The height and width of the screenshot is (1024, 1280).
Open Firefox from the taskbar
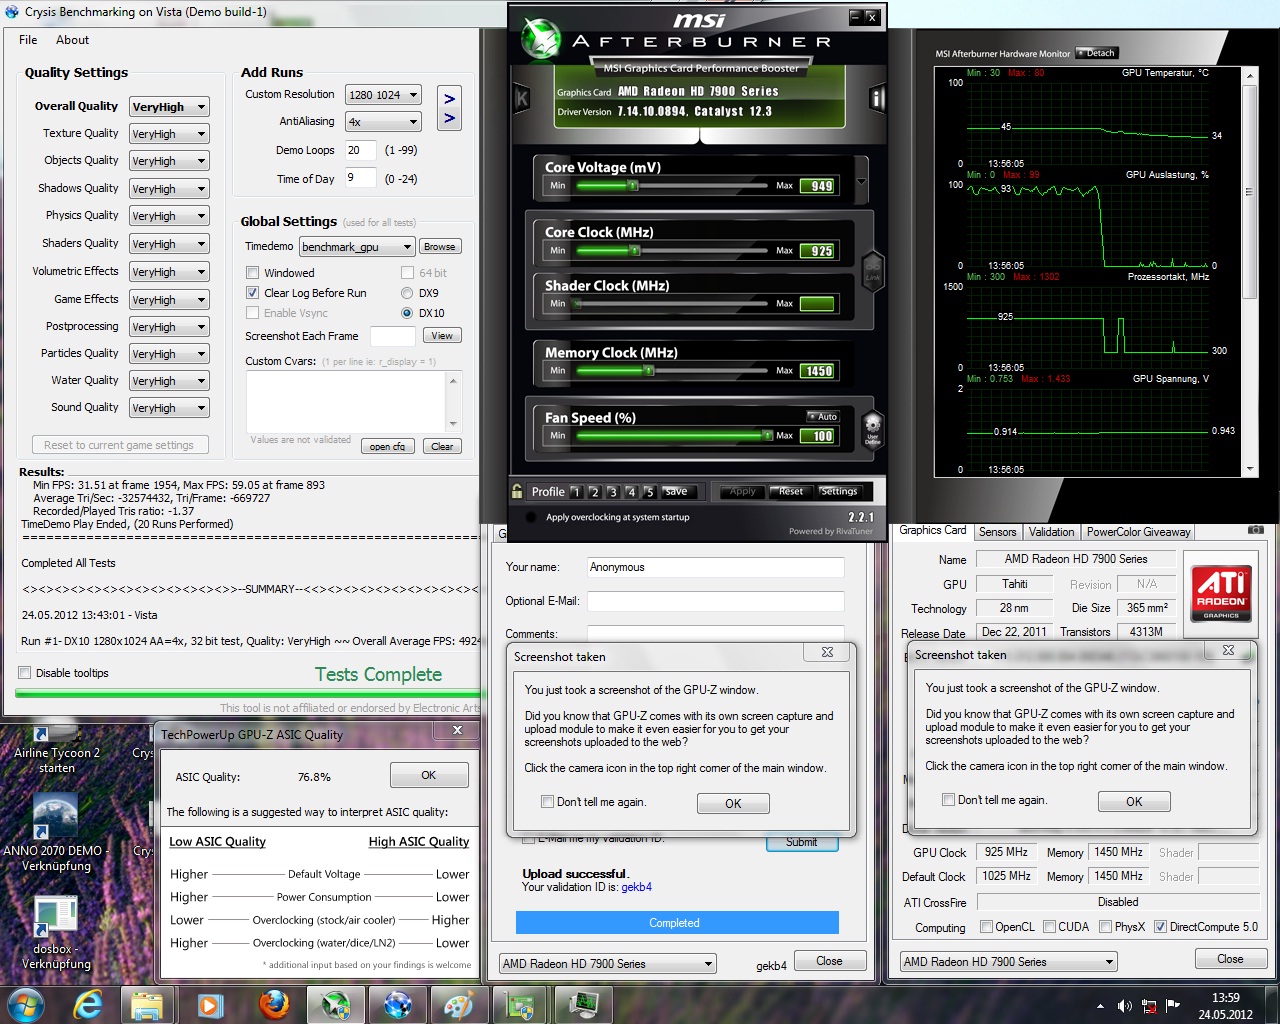[273, 1004]
